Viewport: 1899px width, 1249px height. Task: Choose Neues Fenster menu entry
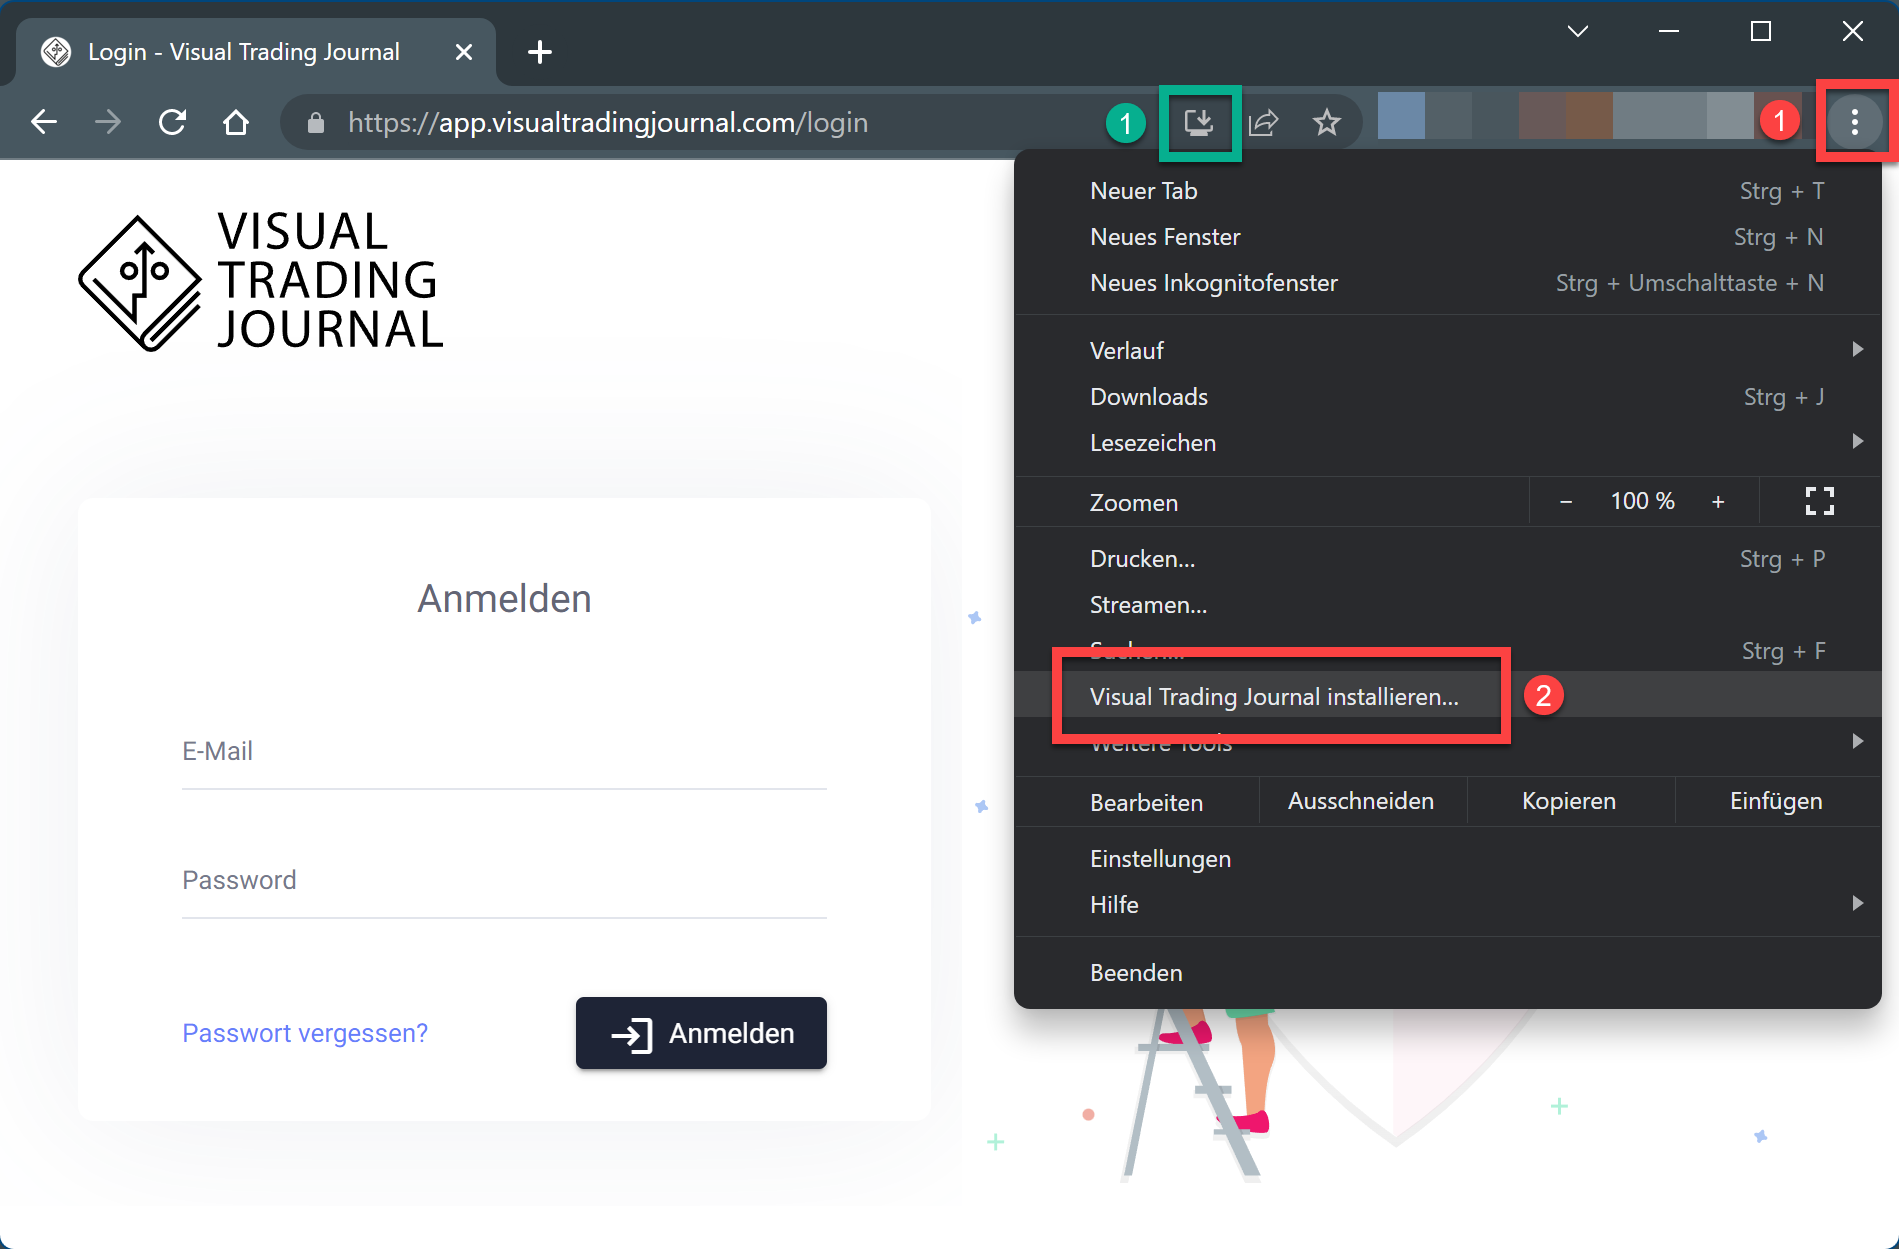coord(1448,237)
